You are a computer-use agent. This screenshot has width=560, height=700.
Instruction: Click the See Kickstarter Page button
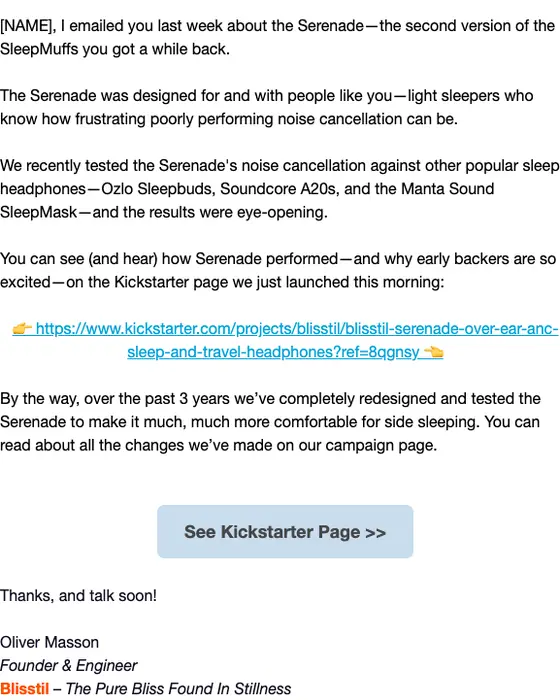click(285, 531)
